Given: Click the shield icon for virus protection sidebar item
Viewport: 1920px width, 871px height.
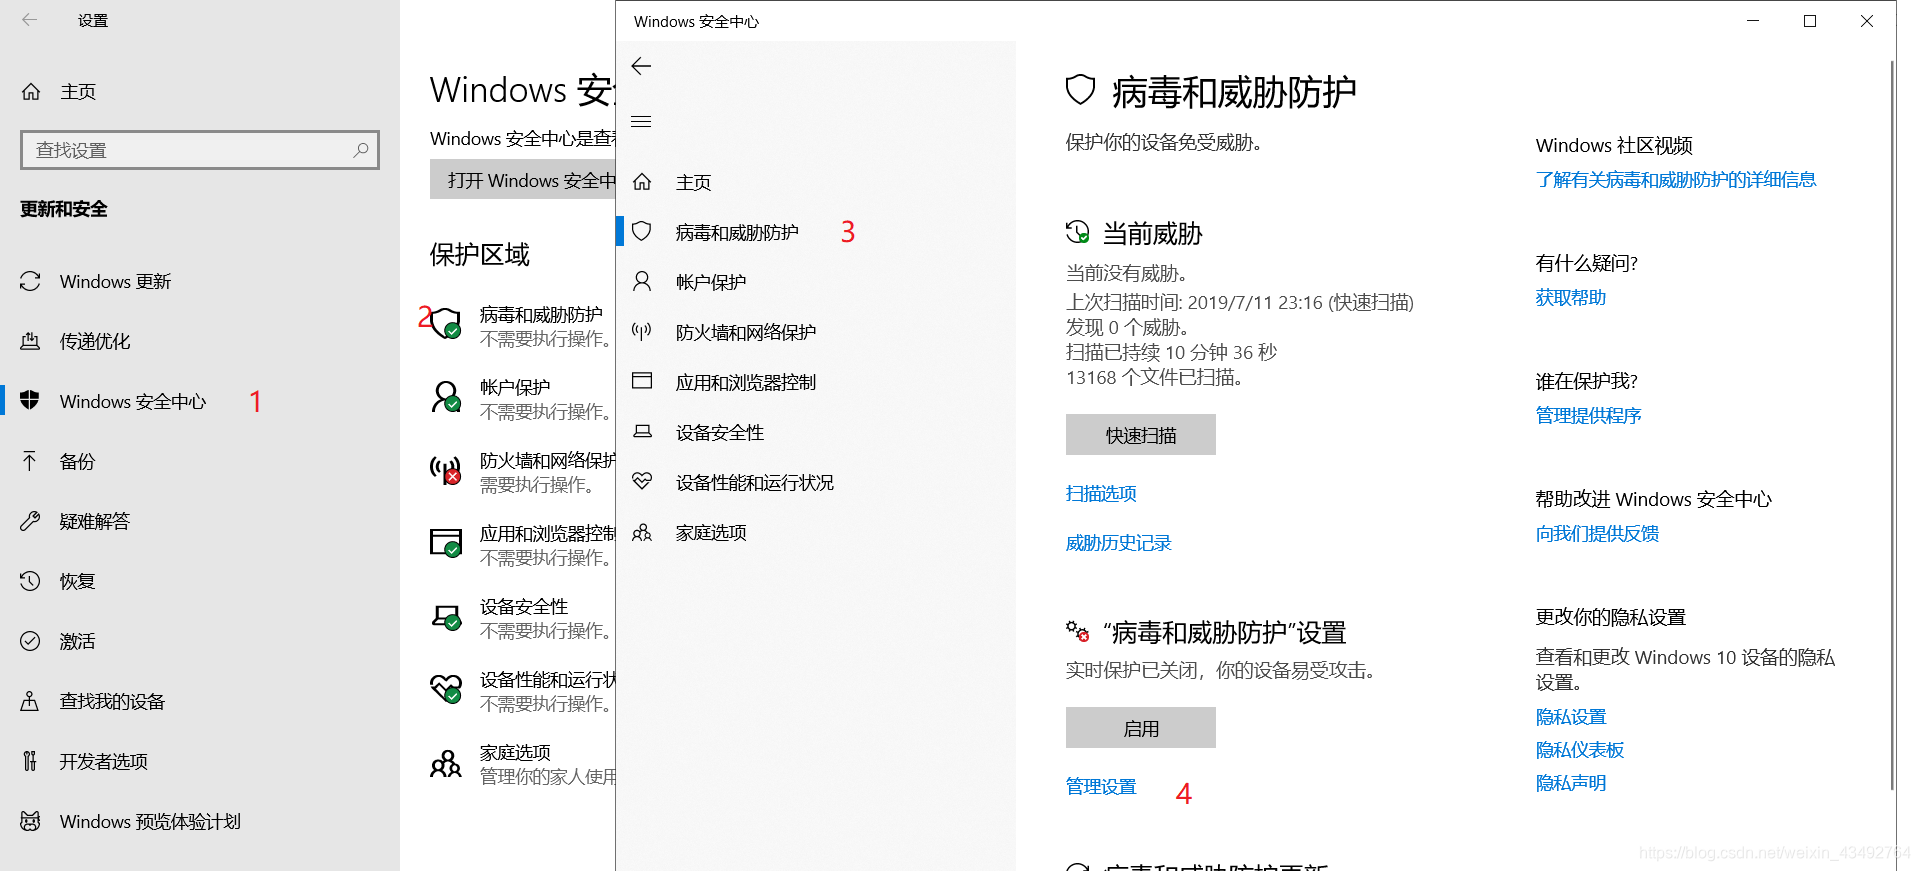Looking at the screenshot, I should (x=642, y=232).
